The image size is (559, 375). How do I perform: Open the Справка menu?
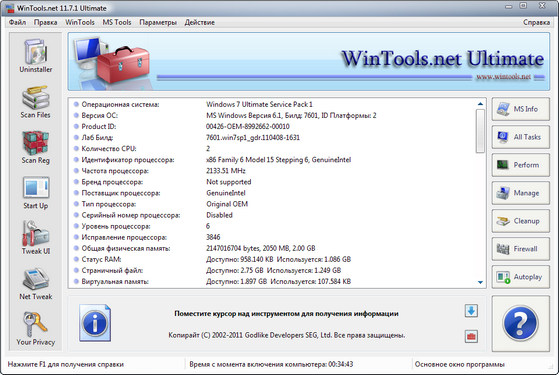click(536, 22)
